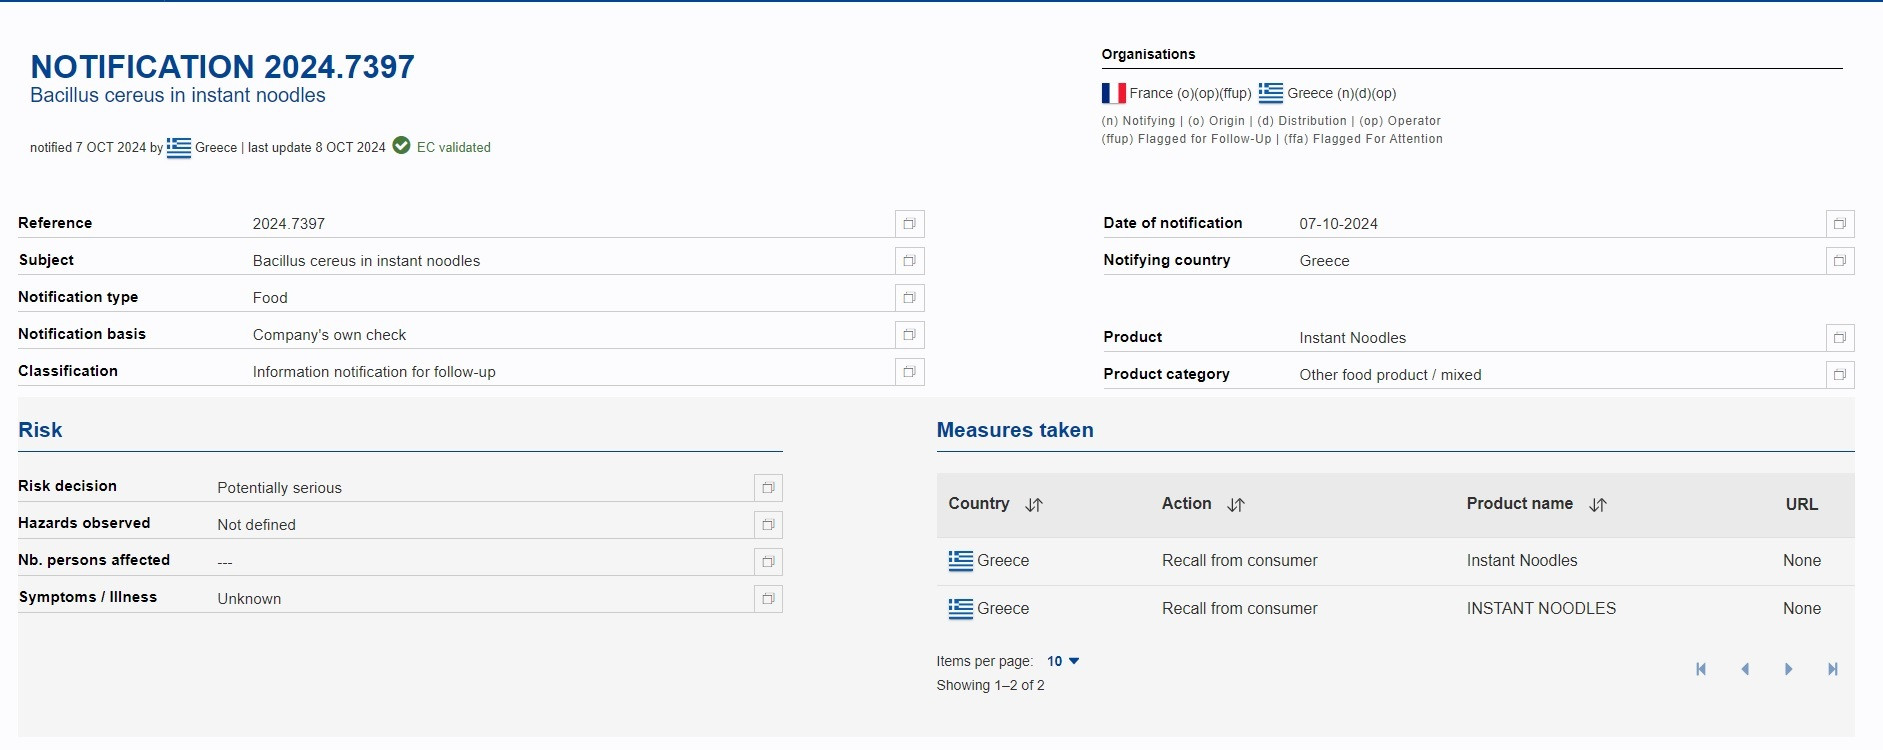The height and width of the screenshot is (750, 1883).
Task: Click the France flag under Organisations
Action: click(1113, 93)
